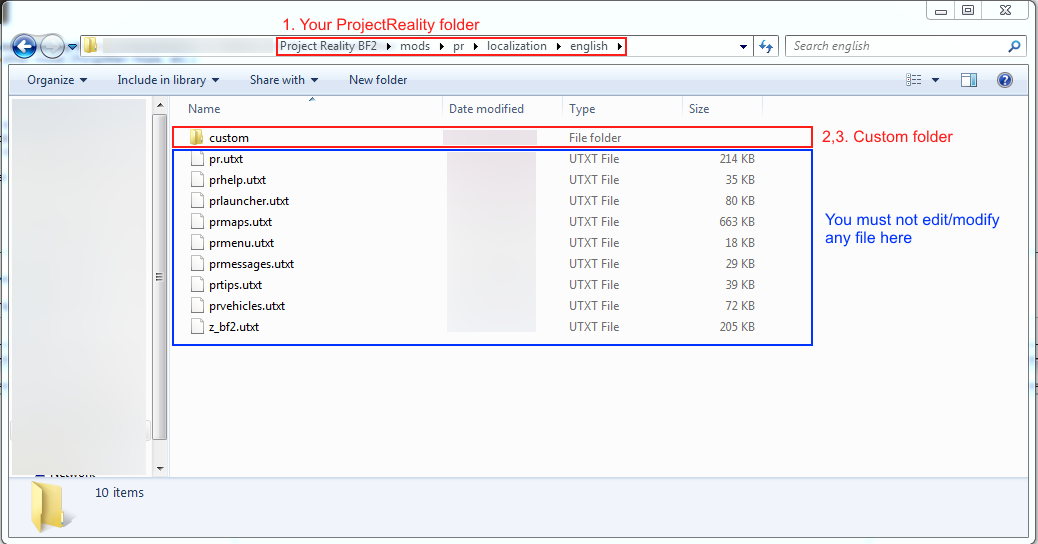This screenshot has width=1038, height=544.
Task: Select the custom folder icon
Action: 197,138
